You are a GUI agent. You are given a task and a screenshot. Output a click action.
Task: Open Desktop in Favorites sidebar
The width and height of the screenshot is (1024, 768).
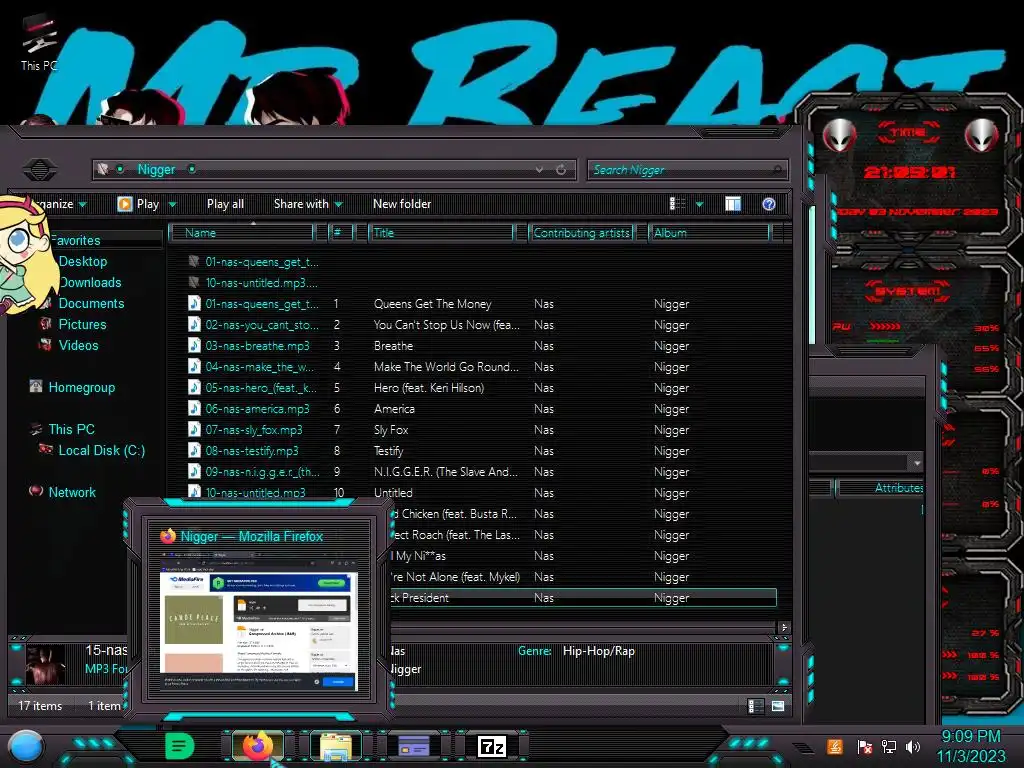(82, 261)
